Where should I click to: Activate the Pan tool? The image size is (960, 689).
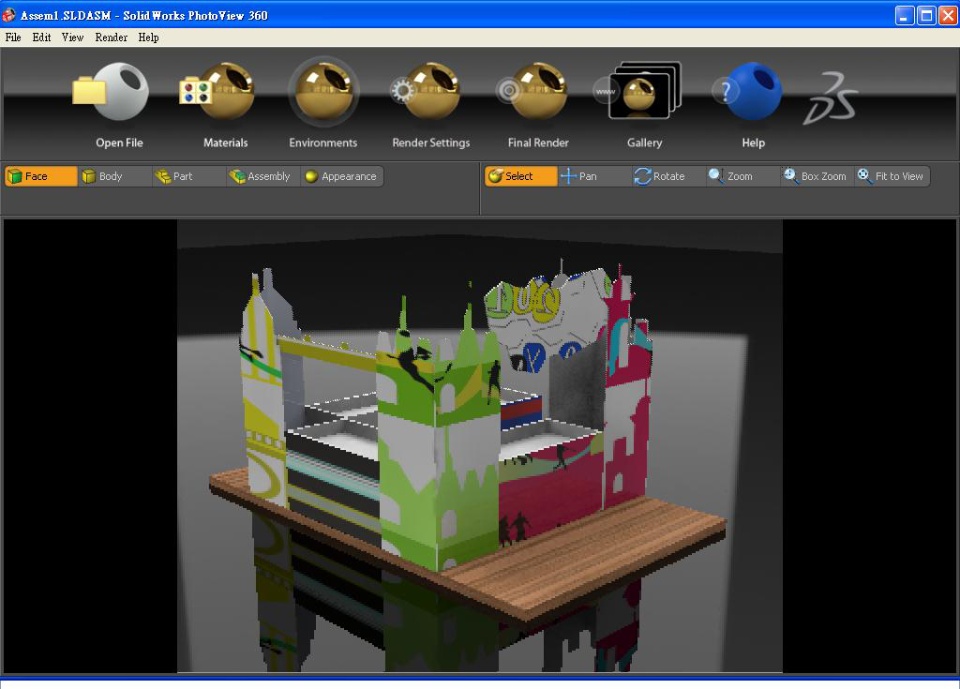pos(595,176)
